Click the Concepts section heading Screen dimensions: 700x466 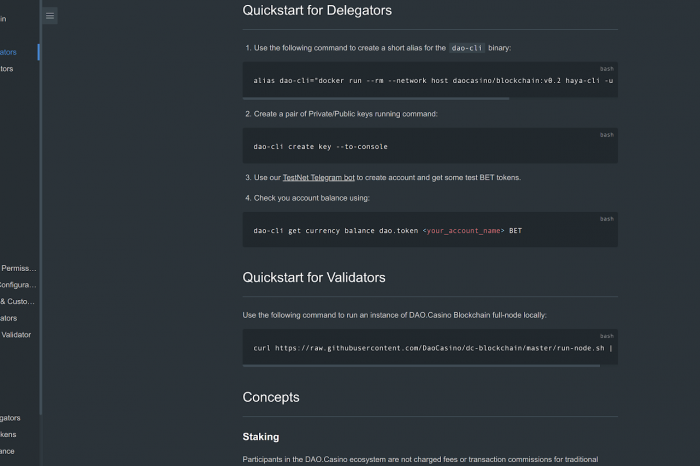(x=271, y=397)
